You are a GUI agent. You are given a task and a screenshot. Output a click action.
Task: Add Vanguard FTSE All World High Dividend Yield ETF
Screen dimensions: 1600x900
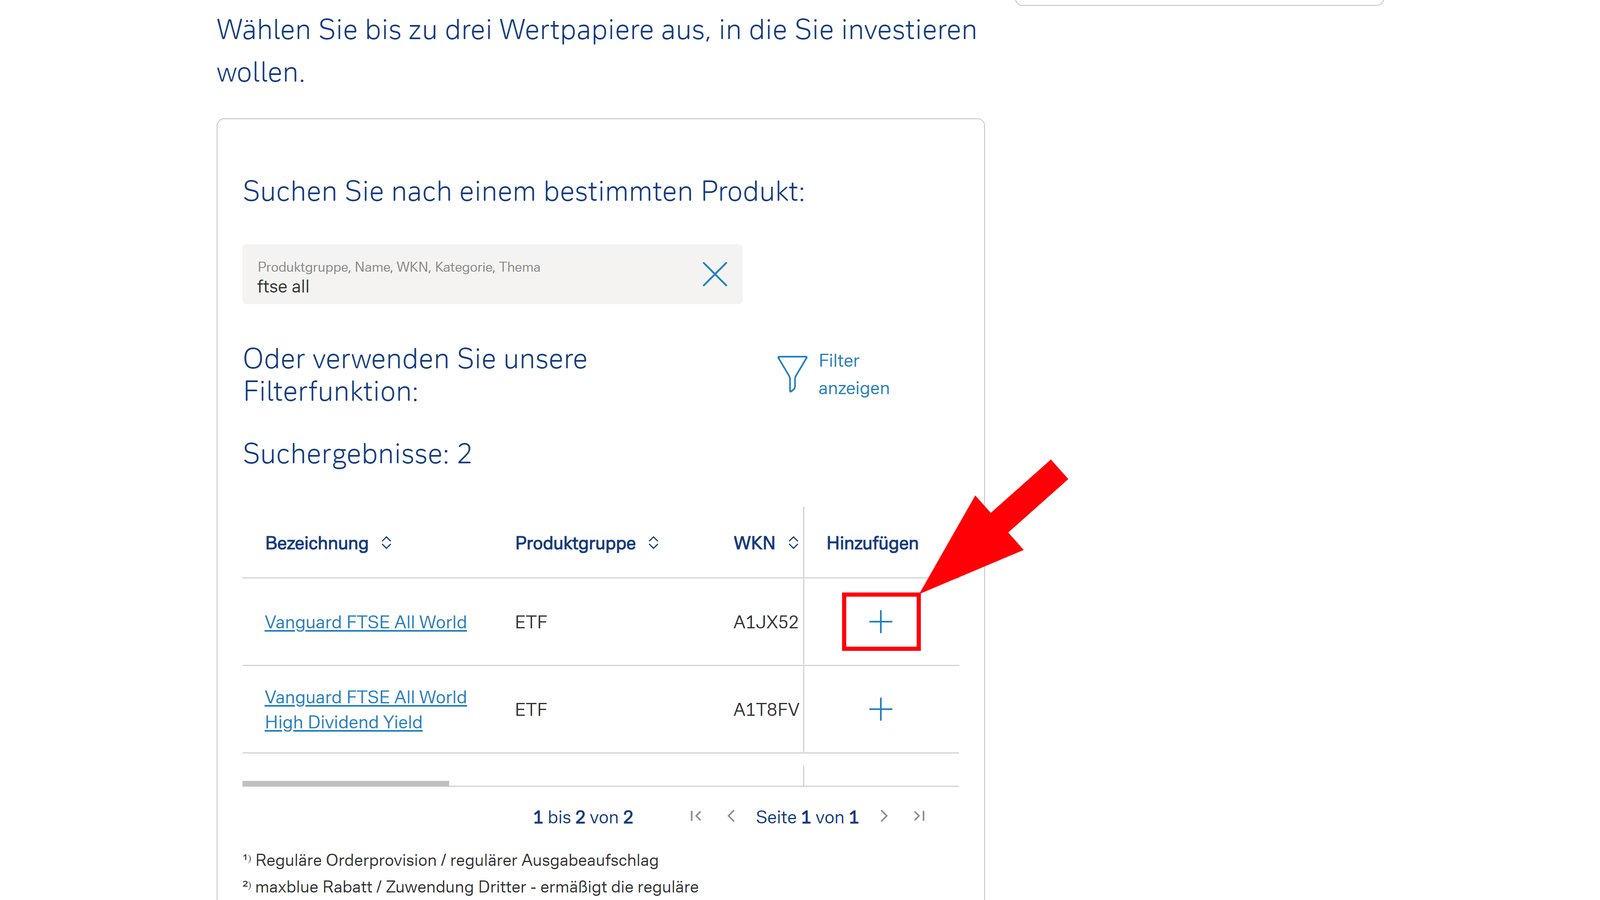point(880,709)
